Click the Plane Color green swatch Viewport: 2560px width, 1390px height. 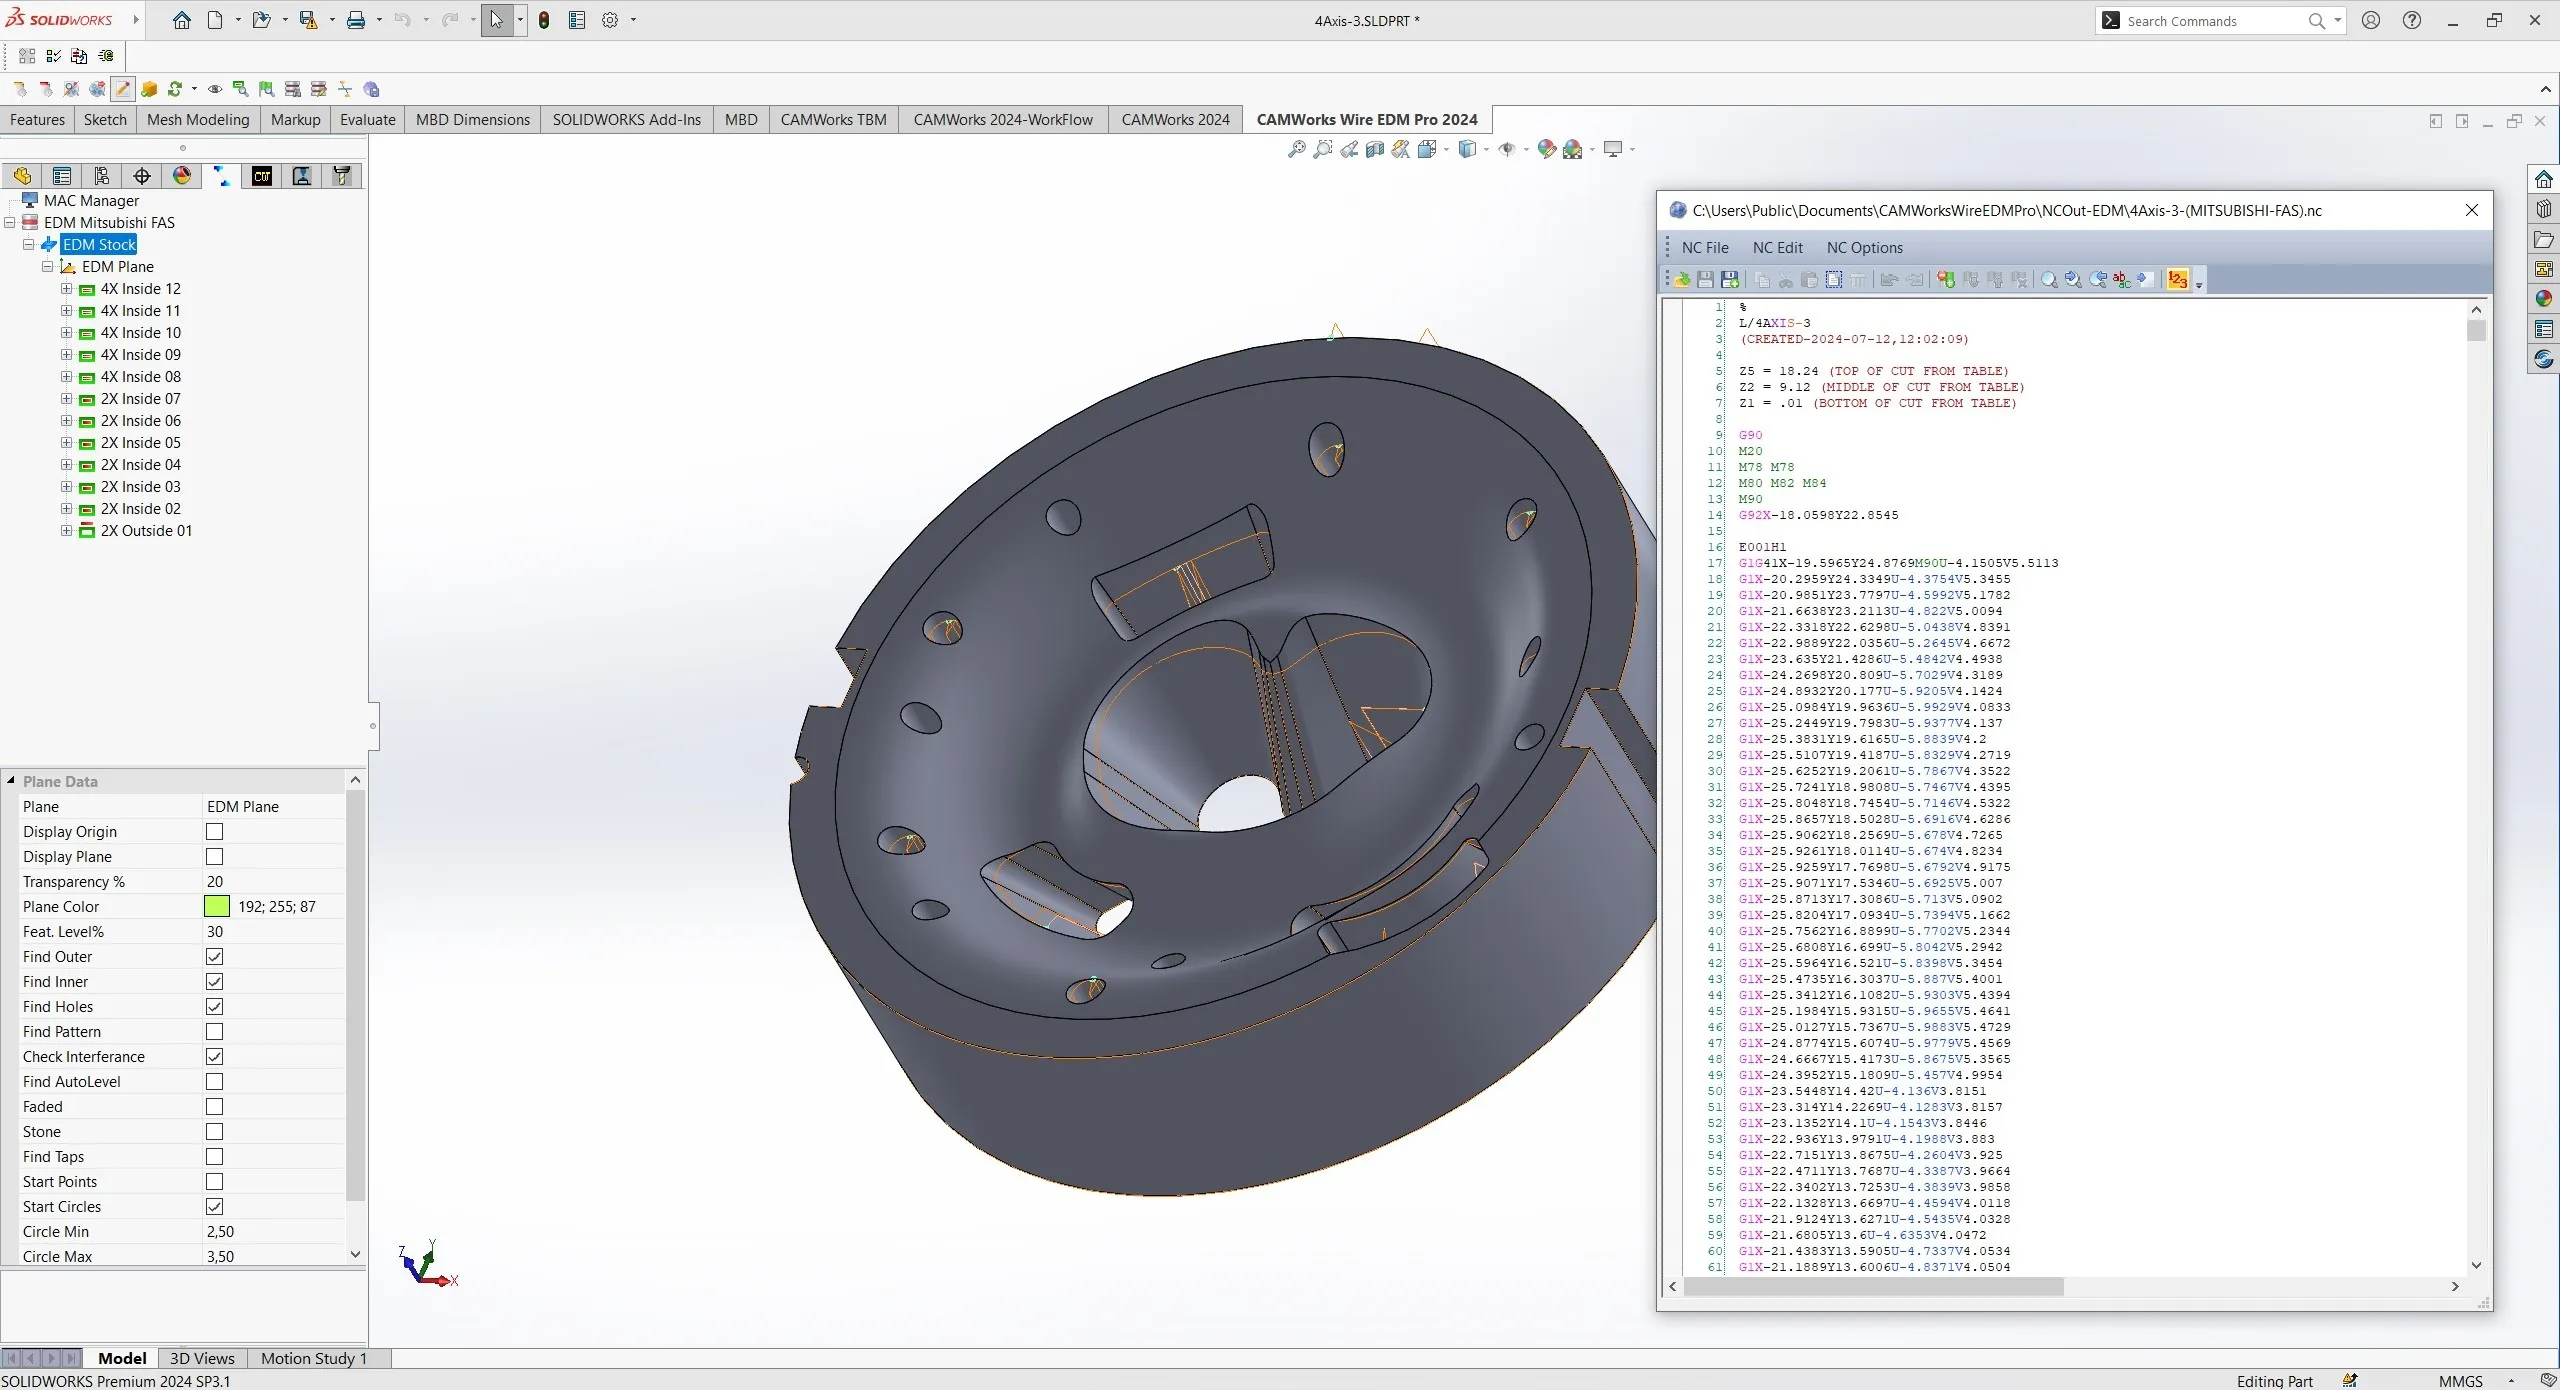pyautogui.click(x=217, y=907)
